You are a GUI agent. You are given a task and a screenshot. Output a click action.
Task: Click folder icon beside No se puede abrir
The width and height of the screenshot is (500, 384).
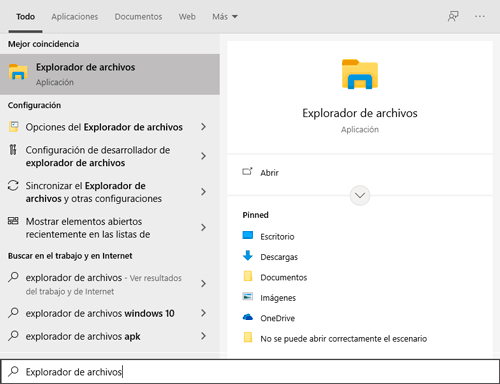[x=248, y=337]
